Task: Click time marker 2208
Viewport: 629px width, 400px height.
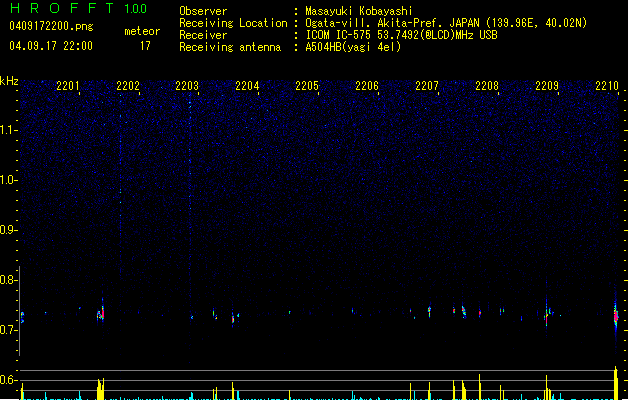Action: [x=487, y=85]
